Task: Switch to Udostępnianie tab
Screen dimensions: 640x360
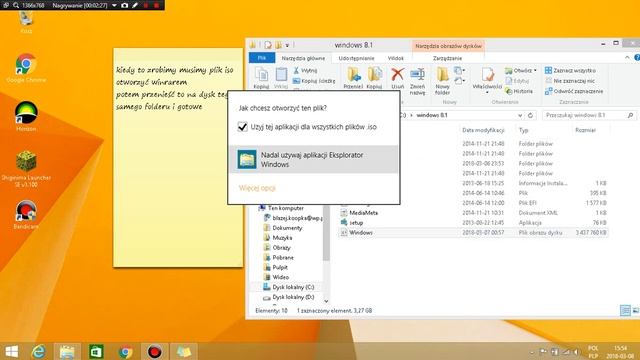Action: pyautogui.click(x=356, y=58)
